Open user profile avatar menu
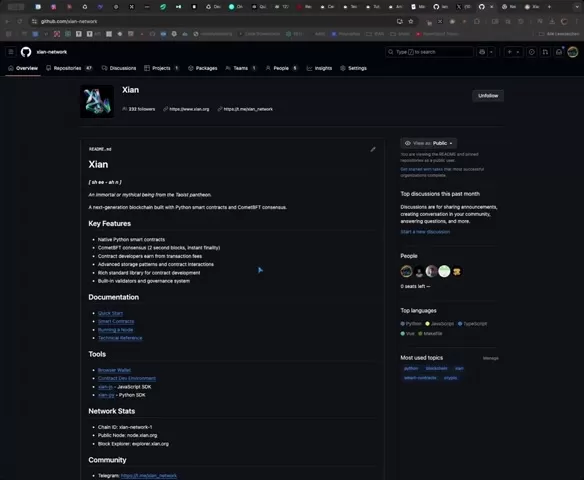 (573, 52)
